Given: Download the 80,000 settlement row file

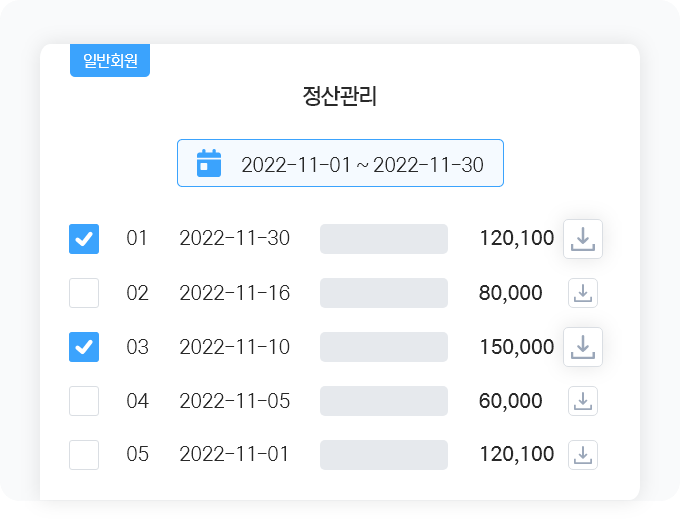Looking at the screenshot, I should (582, 293).
